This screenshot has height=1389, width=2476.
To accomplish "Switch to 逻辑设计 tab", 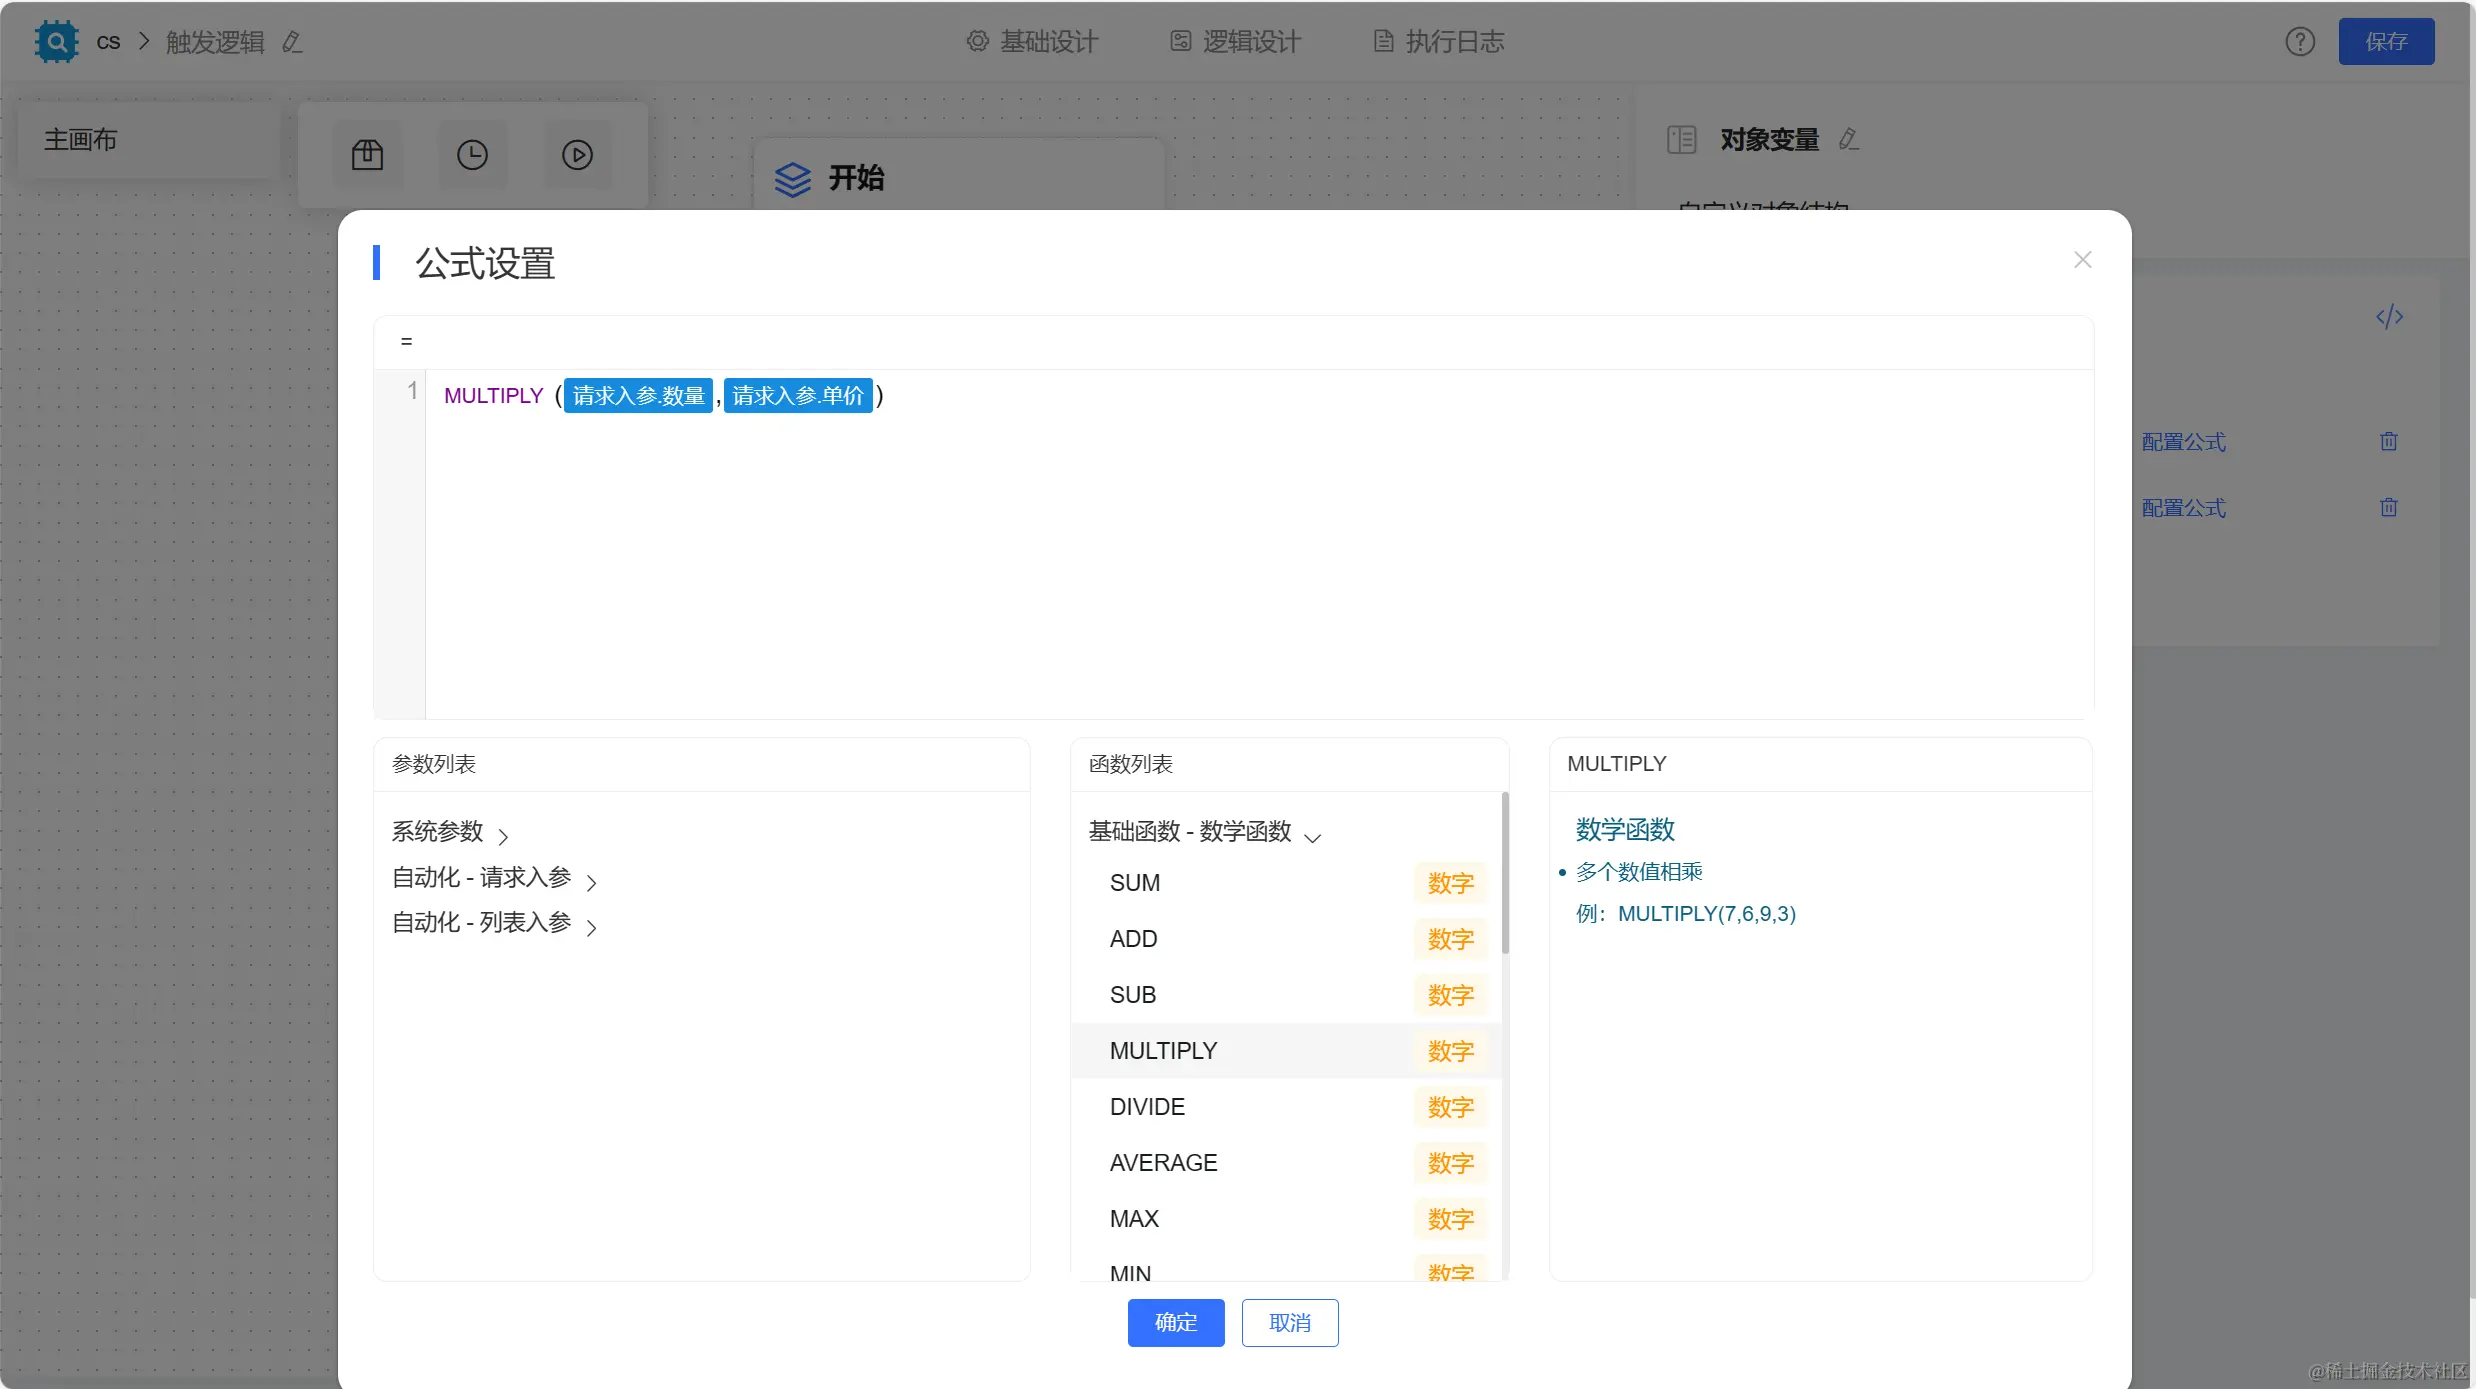I will point(1236,41).
